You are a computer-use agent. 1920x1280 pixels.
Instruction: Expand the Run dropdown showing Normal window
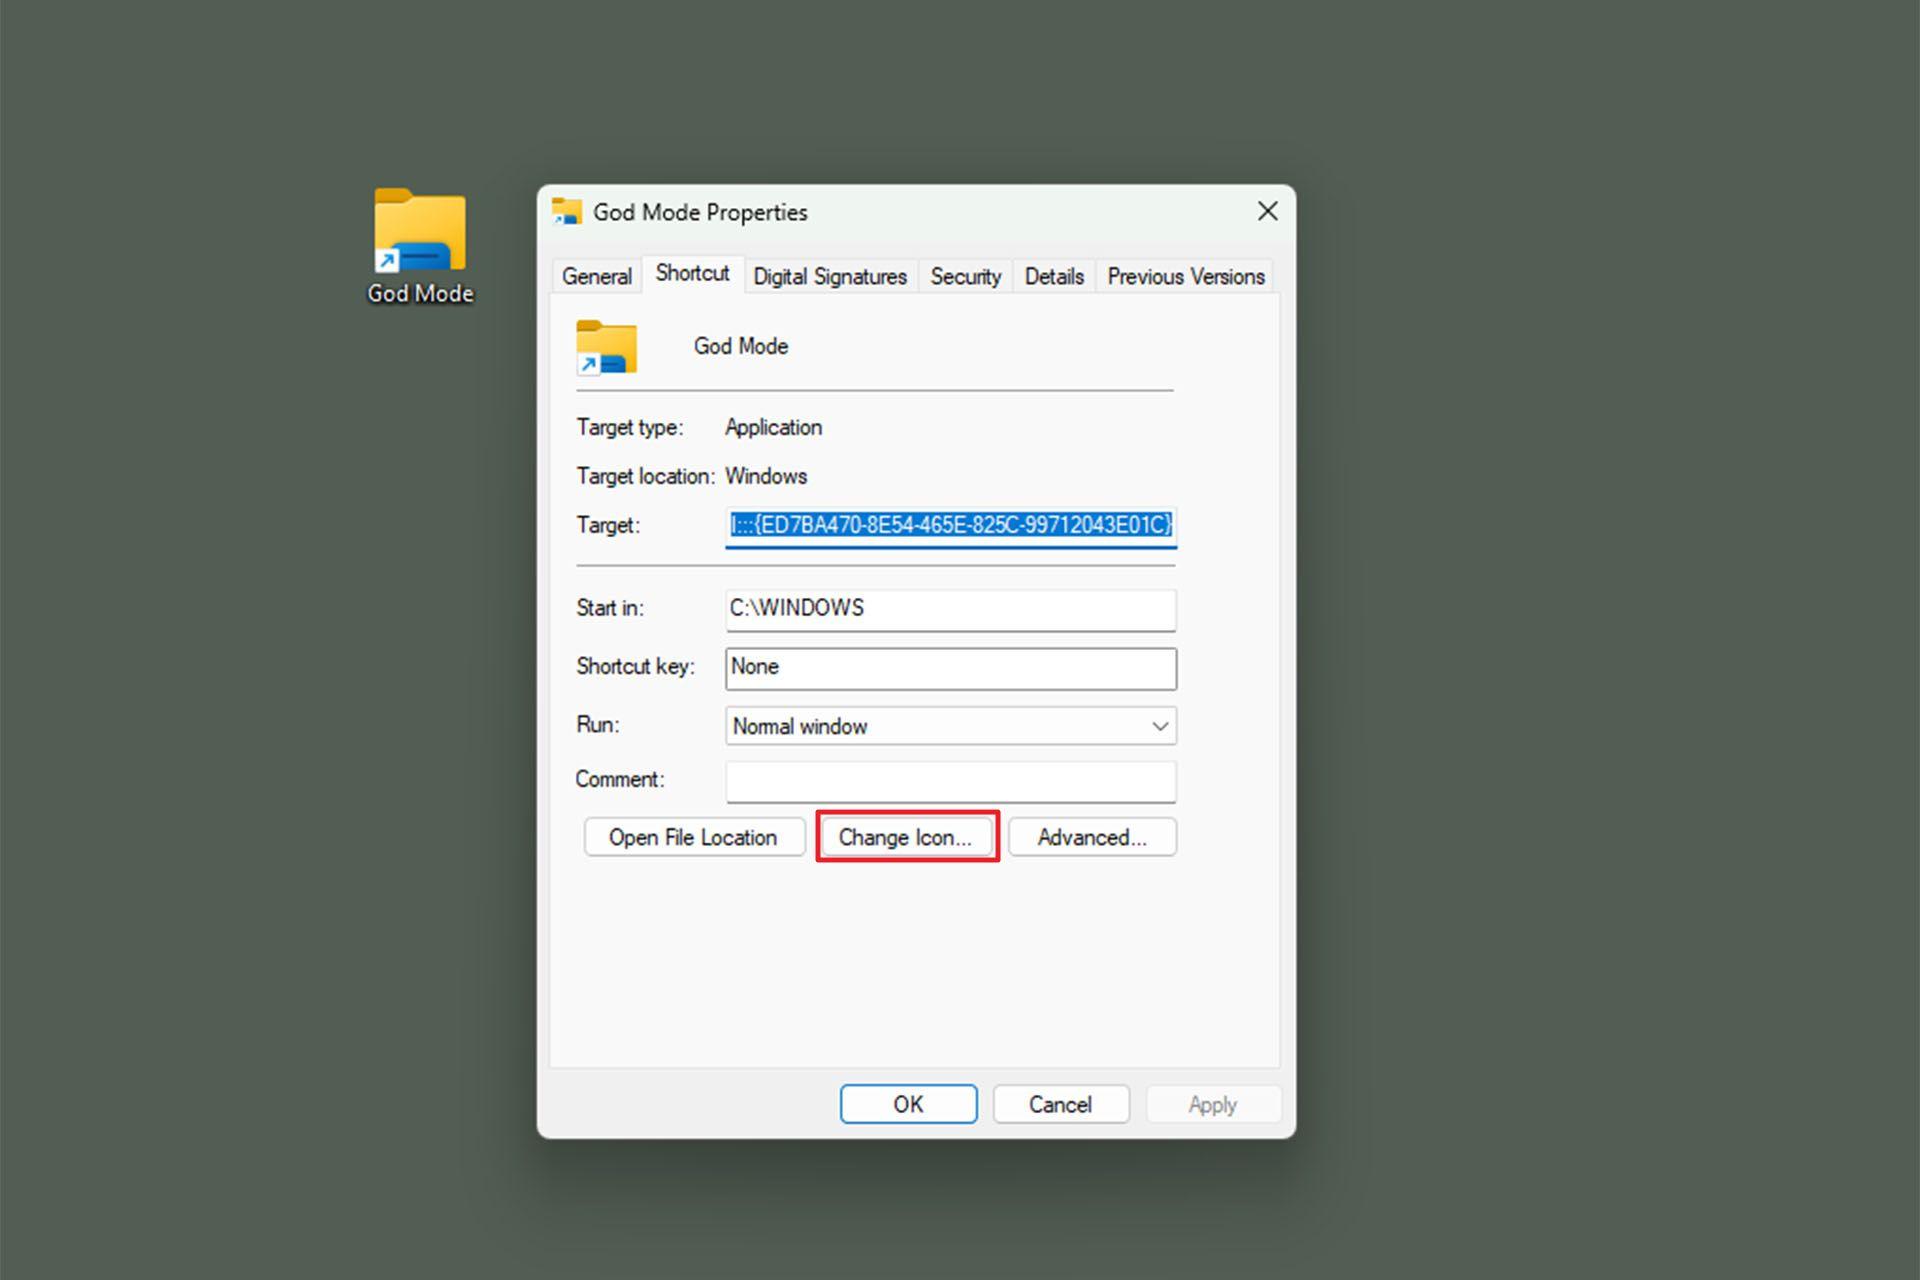click(x=951, y=726)
